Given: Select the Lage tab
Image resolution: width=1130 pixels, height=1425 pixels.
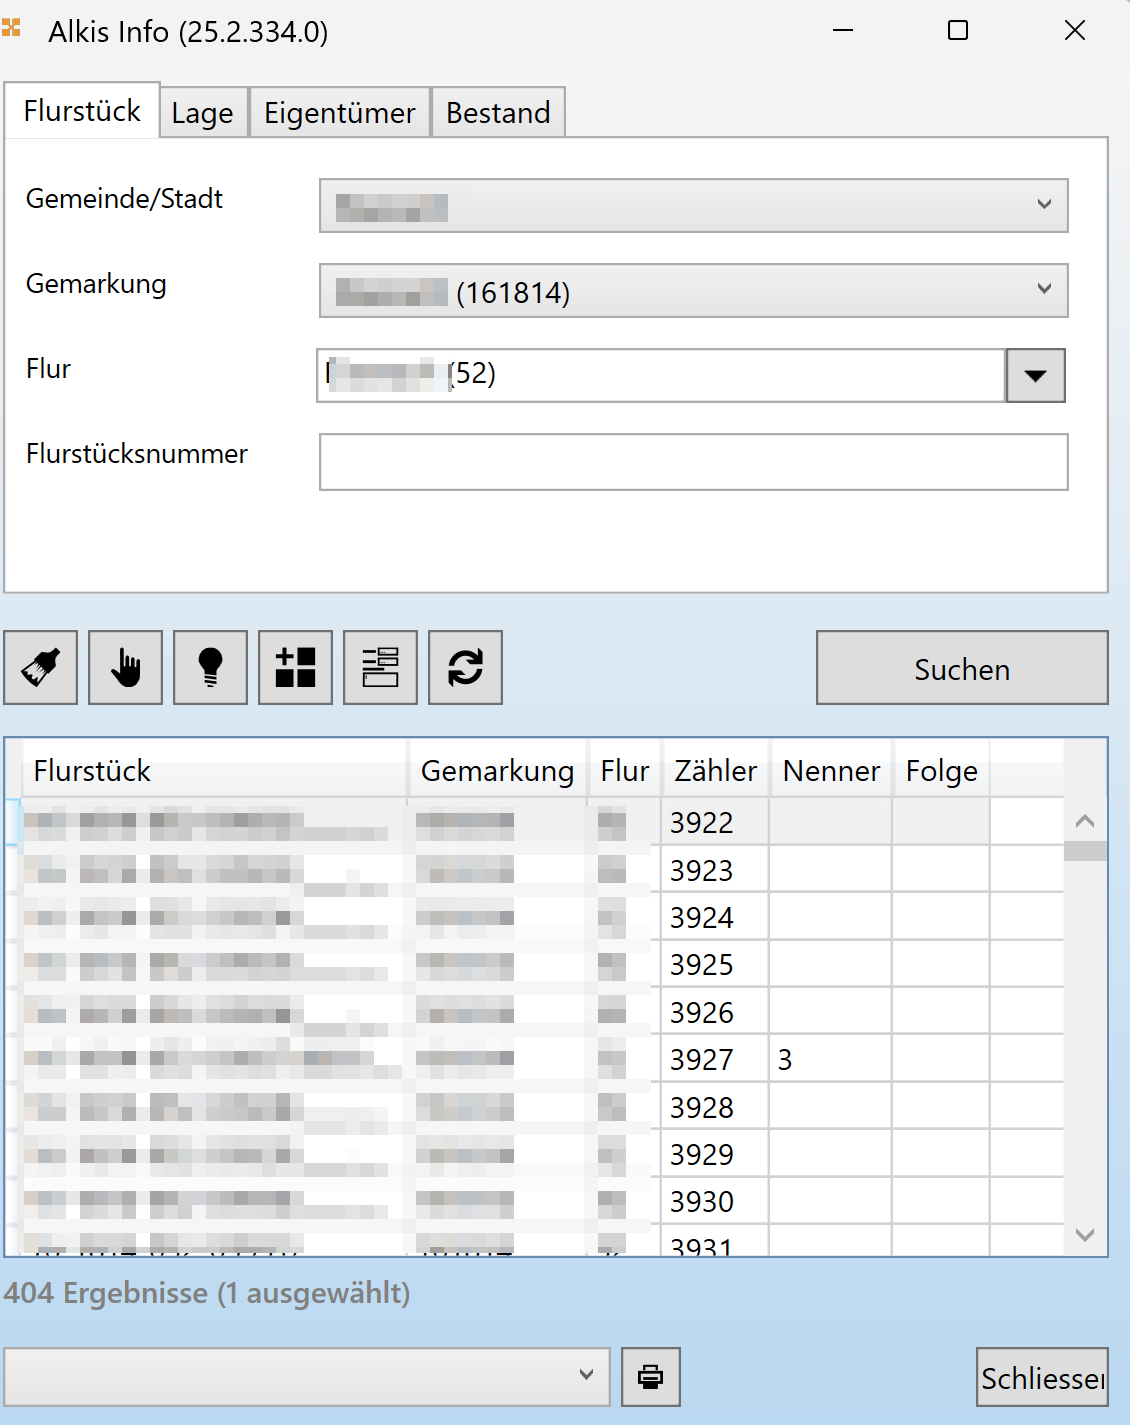Looking at the screenshot, I should (x=202, y=113).
